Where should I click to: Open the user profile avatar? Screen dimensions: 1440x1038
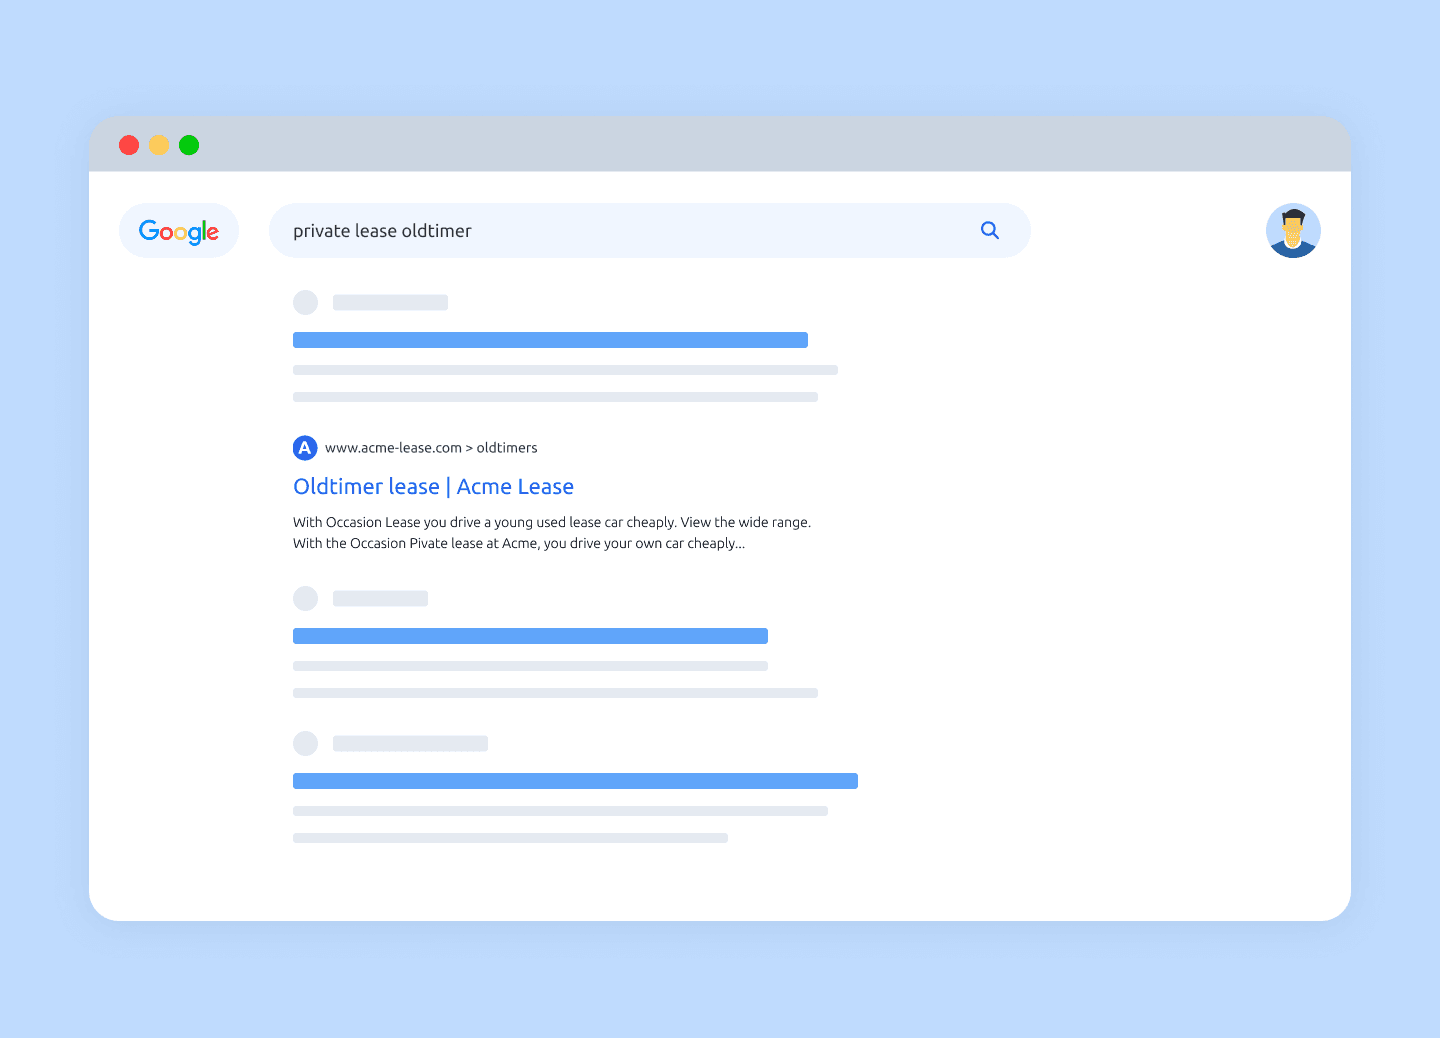(x=1293, y=230)
